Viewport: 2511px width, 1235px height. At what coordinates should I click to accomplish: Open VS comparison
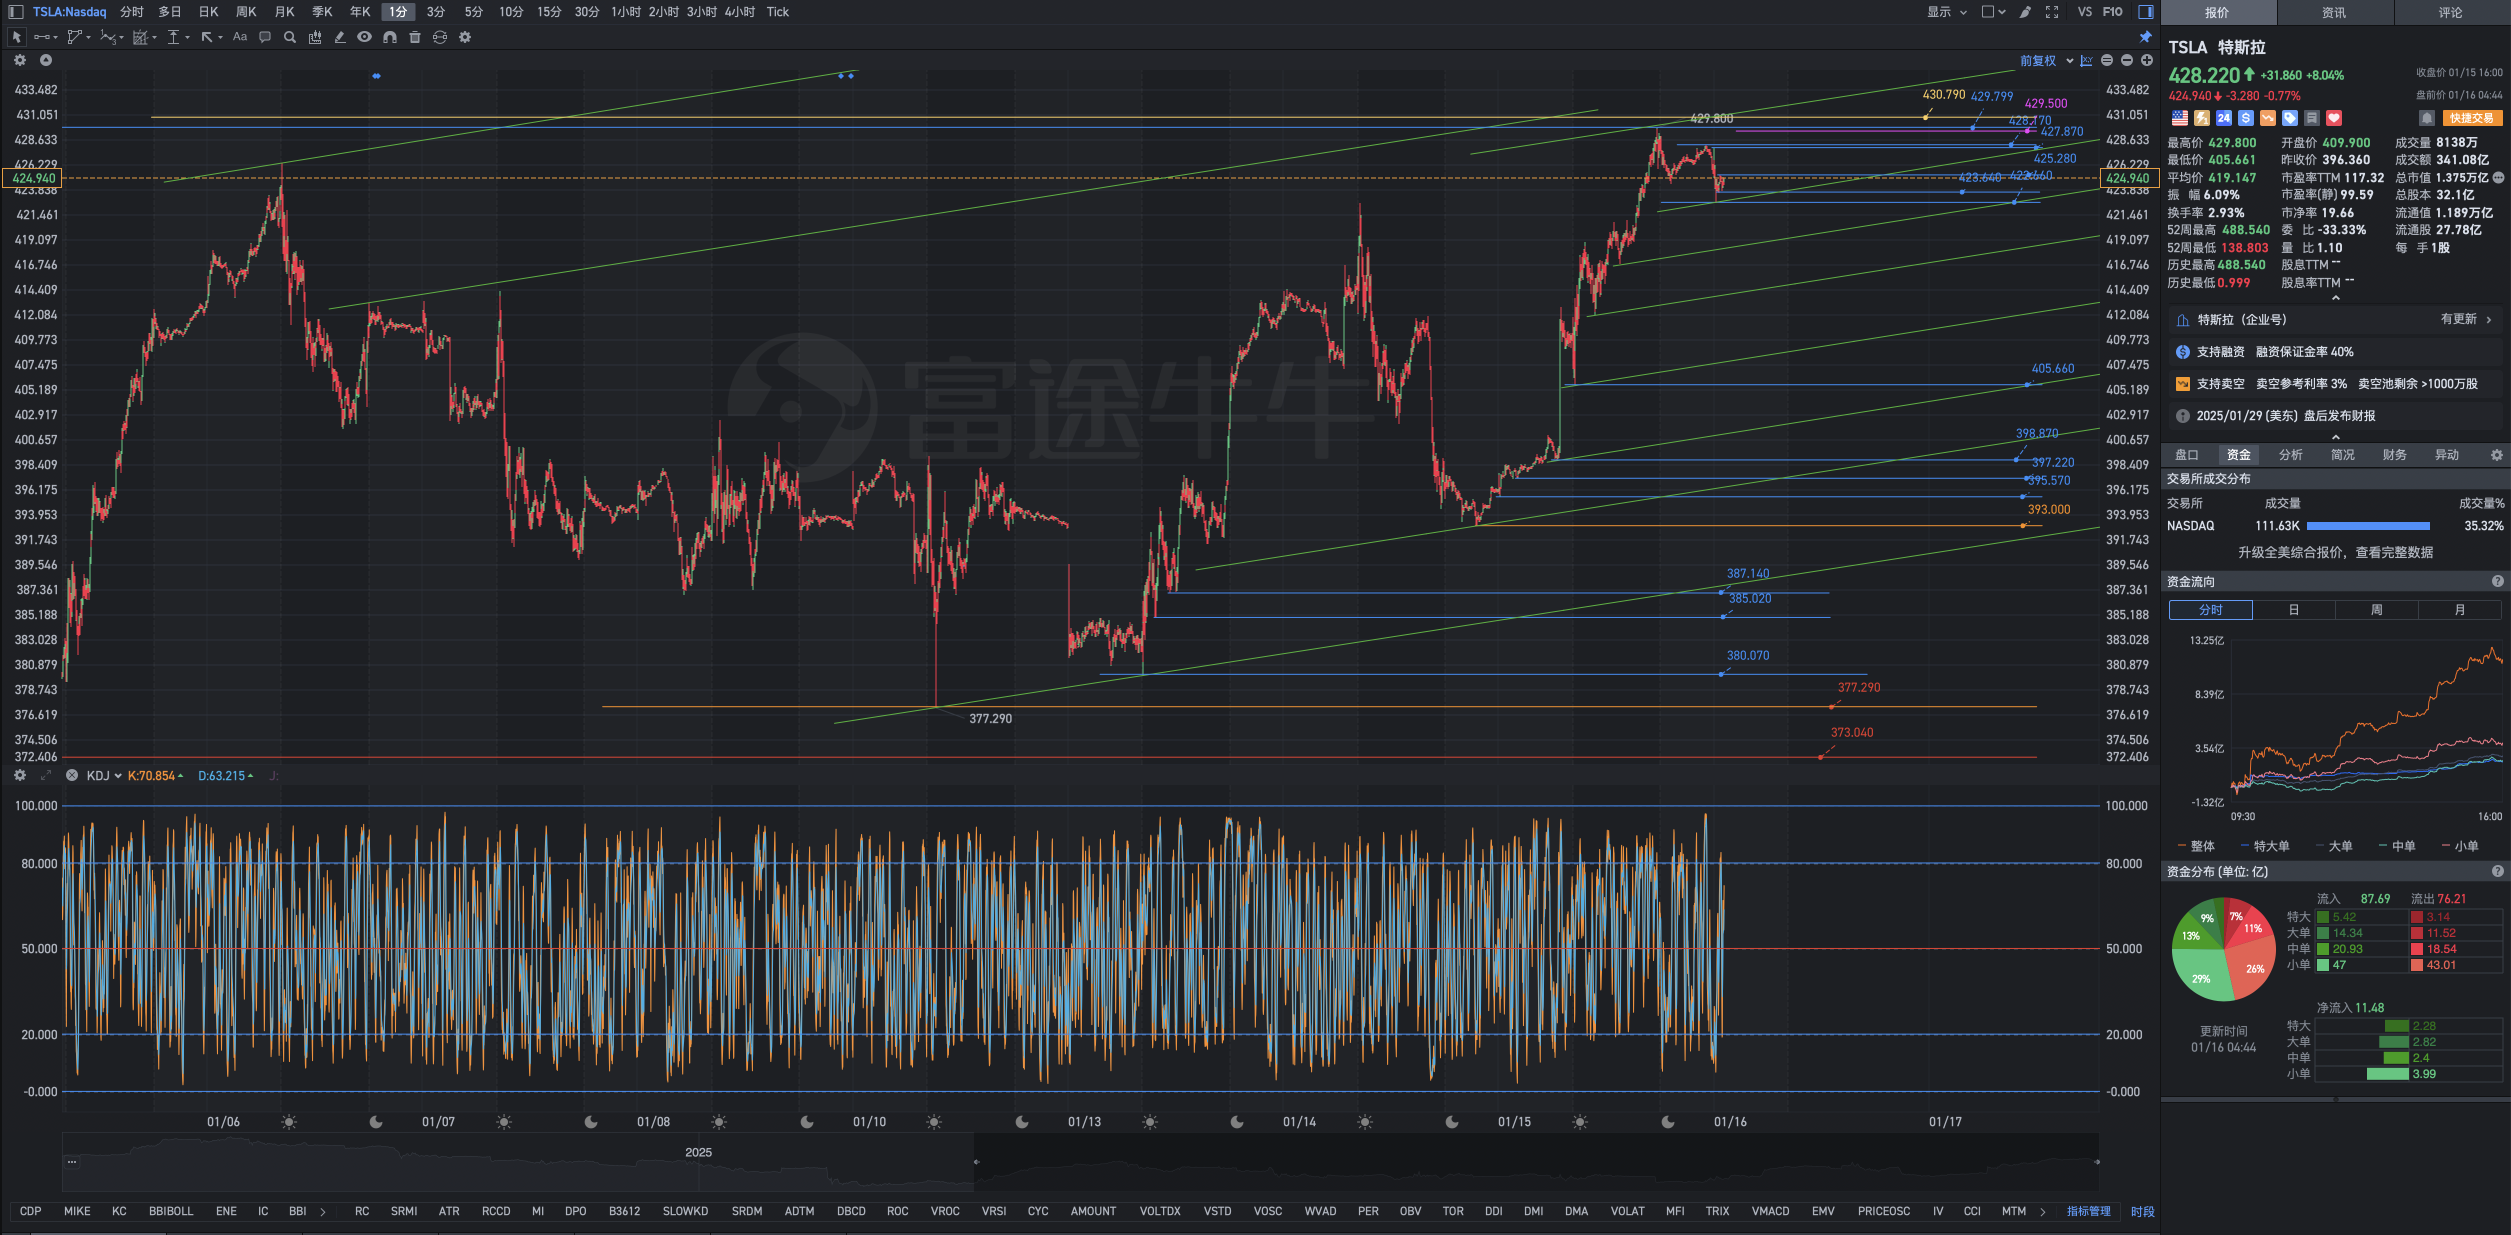2084,12
